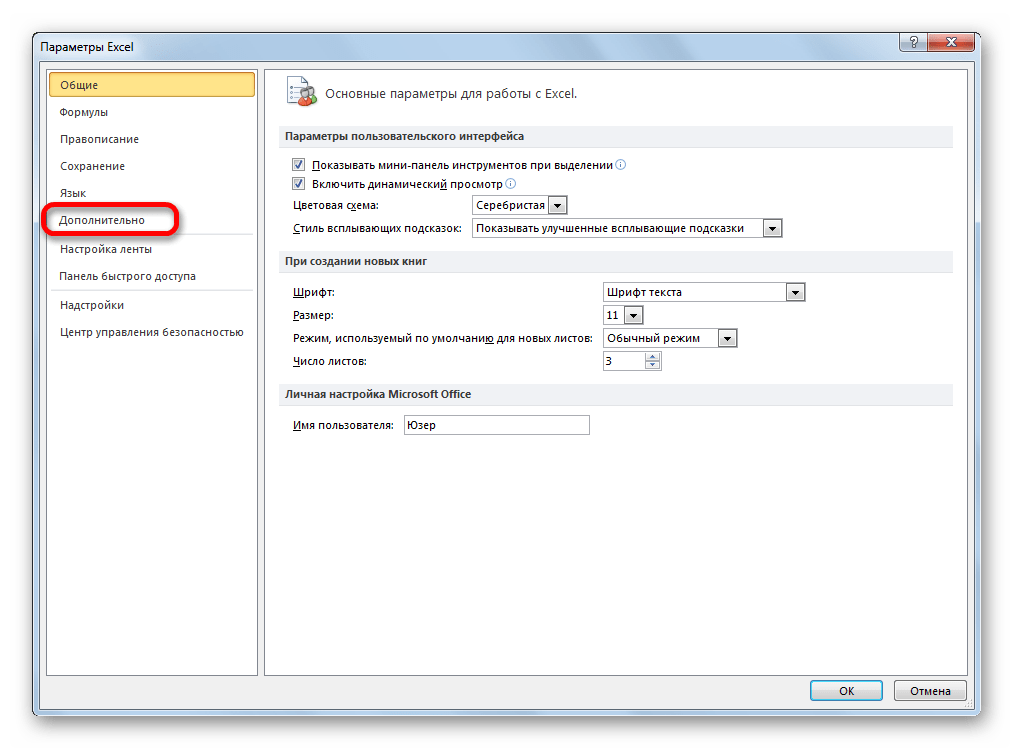Image resolution: width=1014 pixels, height=749 pixels.
Task: Click the Excel options header icon
Action: pos(302,92)
